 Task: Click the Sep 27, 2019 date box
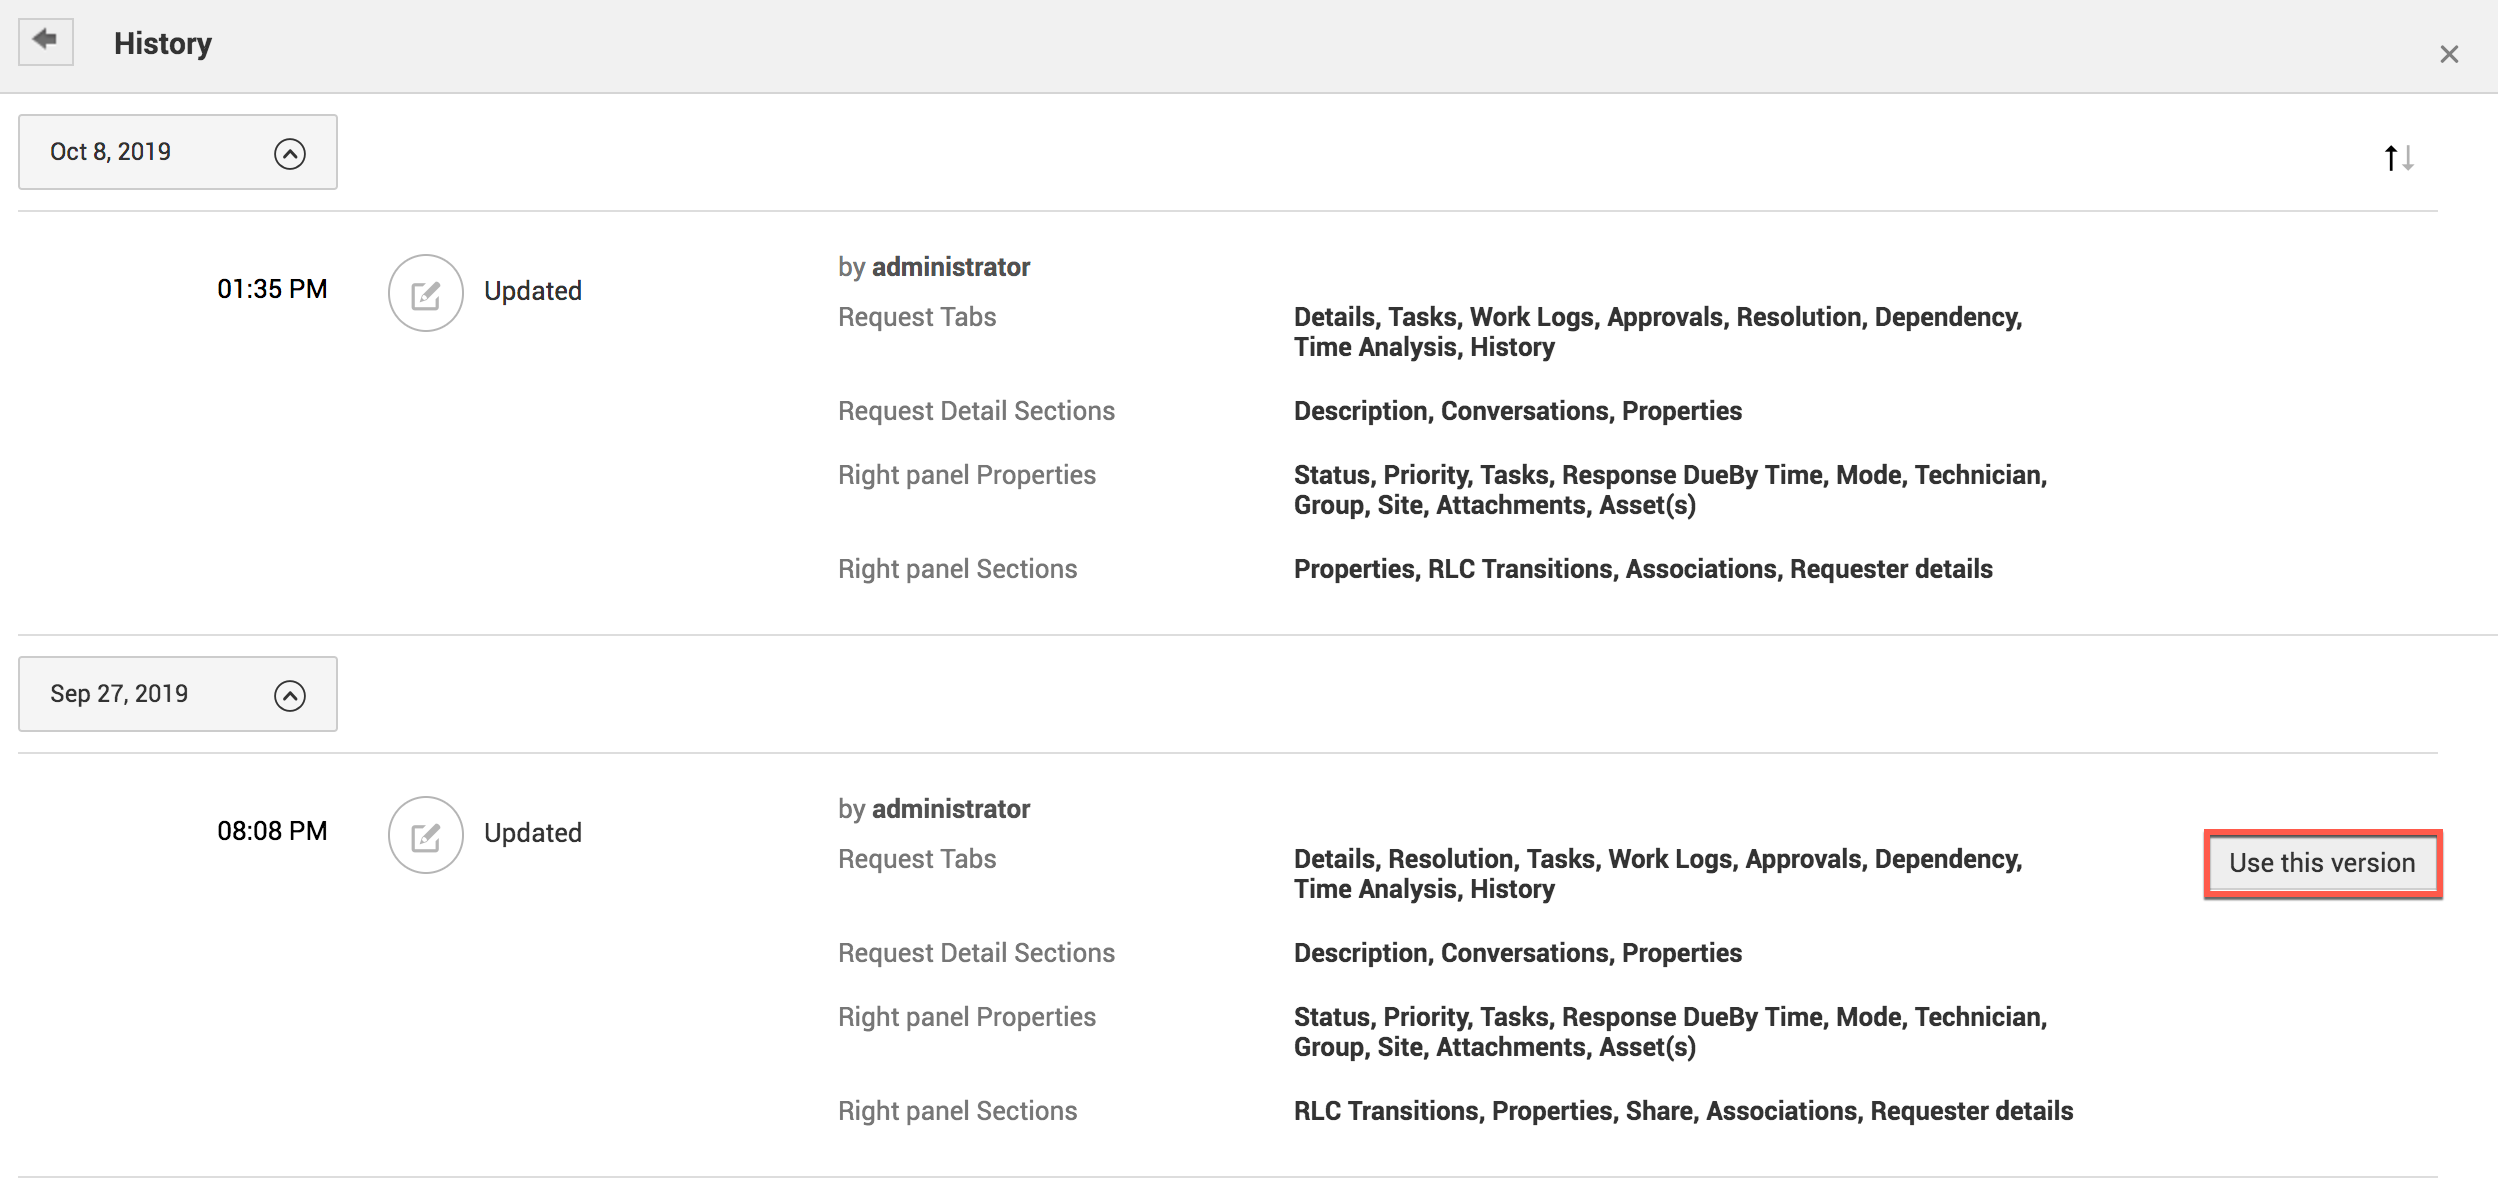click(x=120, y=694)
